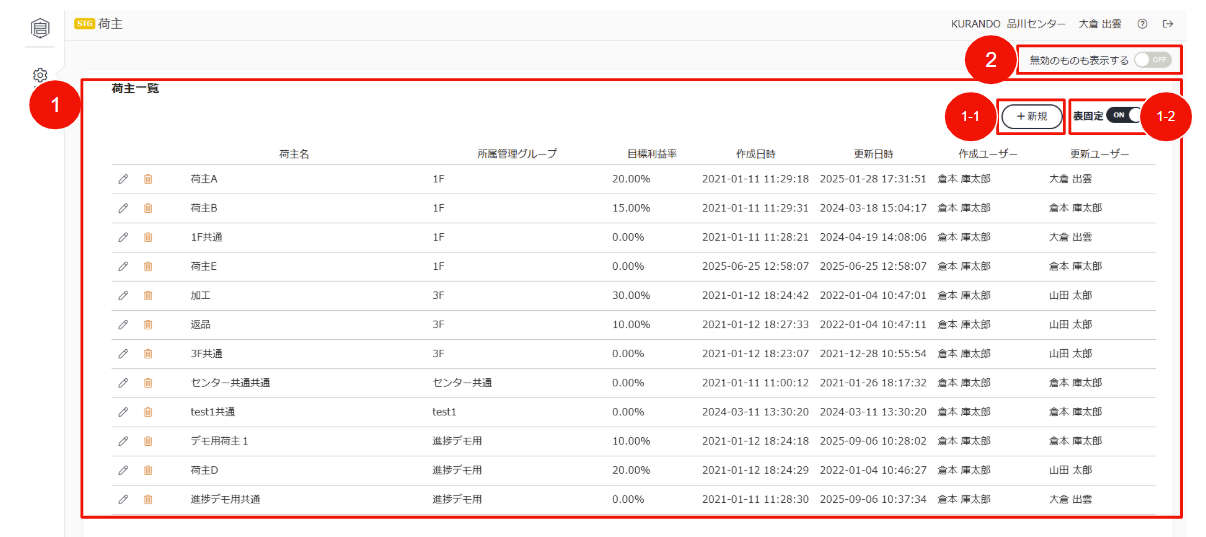Click the 大倉 出雲 user name
This screenshot has height=537, width=1206.
(x=1100, y=23)
